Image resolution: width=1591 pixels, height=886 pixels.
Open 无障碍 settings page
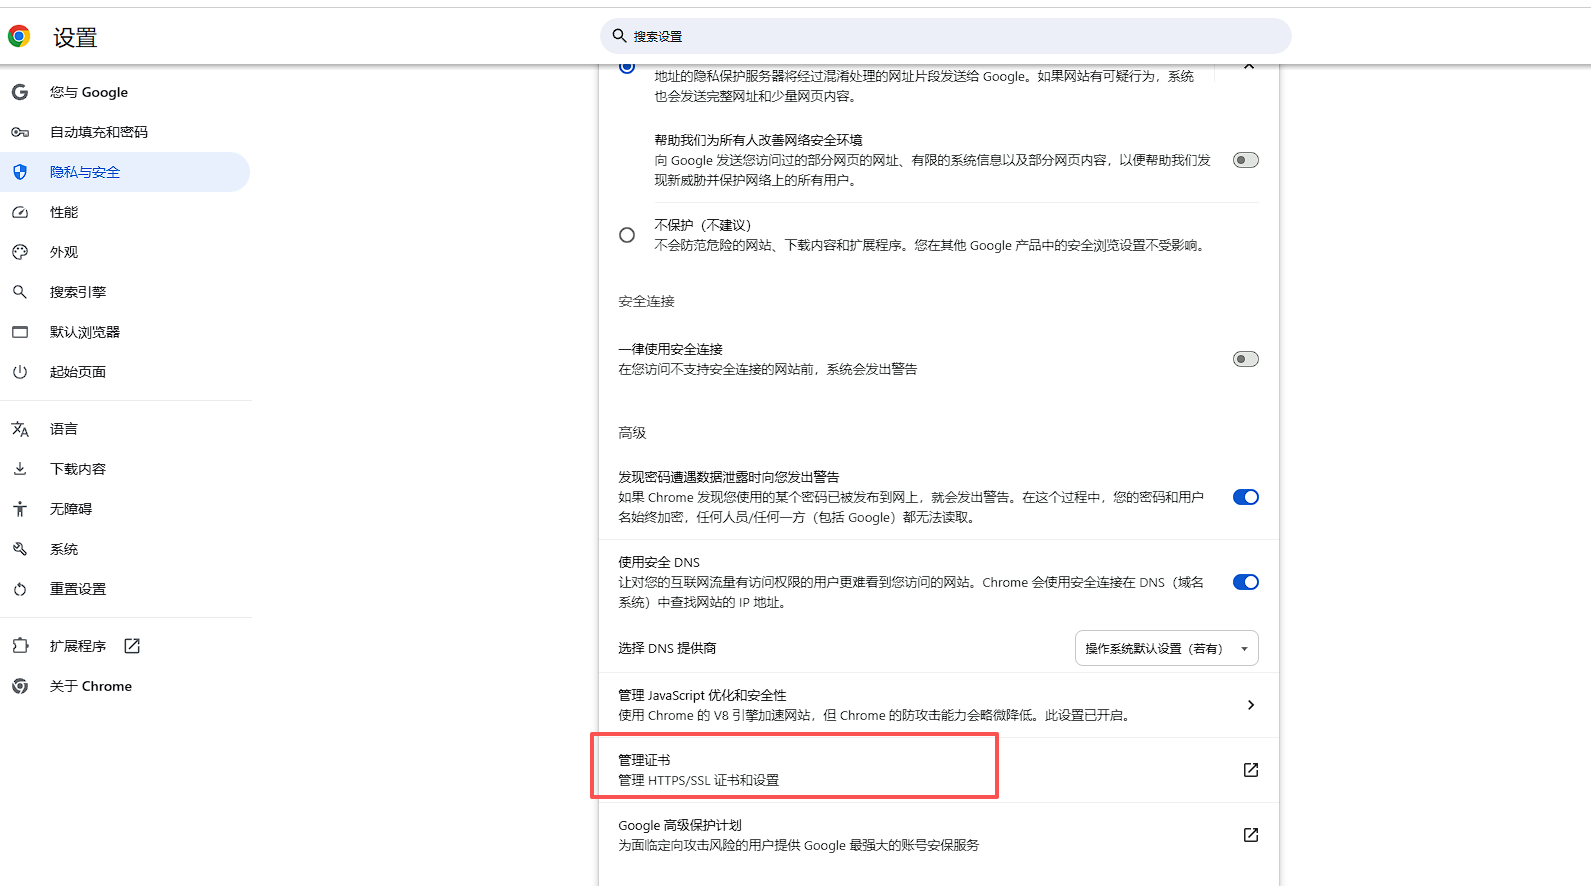coord(125,509)
